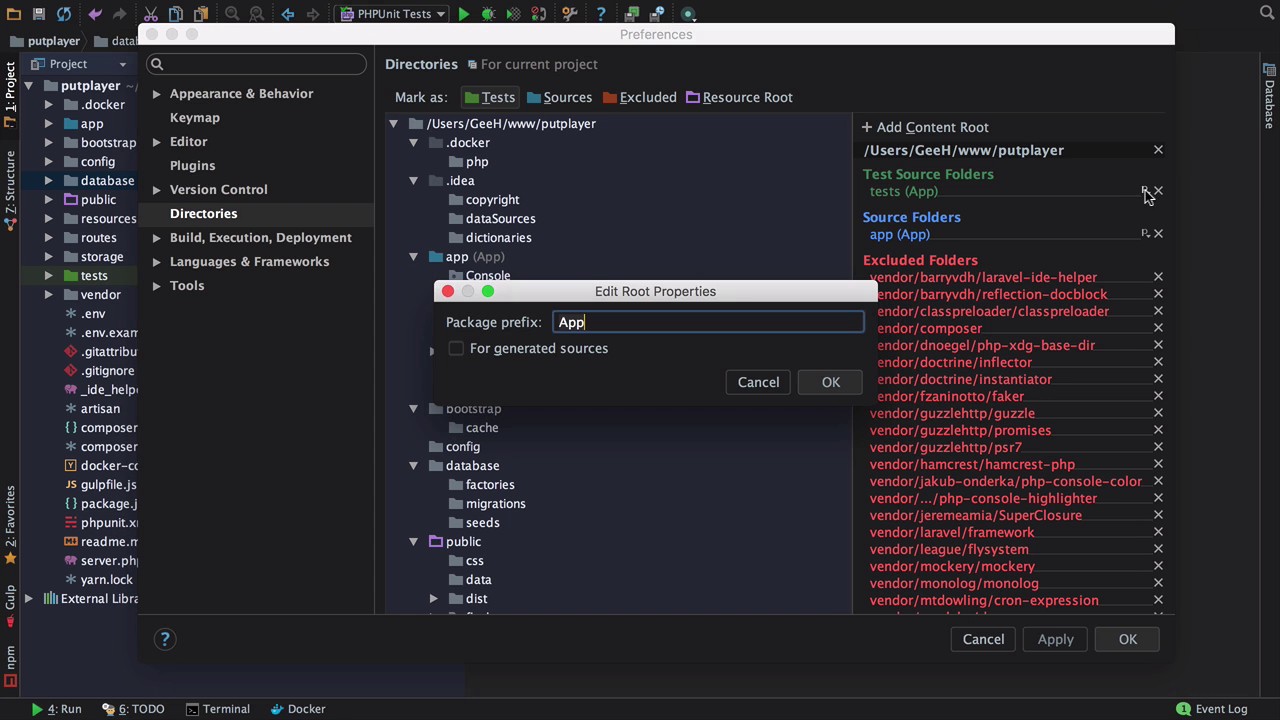
Task: Click the Copy toolbar icon
Action: click(176, 14)
